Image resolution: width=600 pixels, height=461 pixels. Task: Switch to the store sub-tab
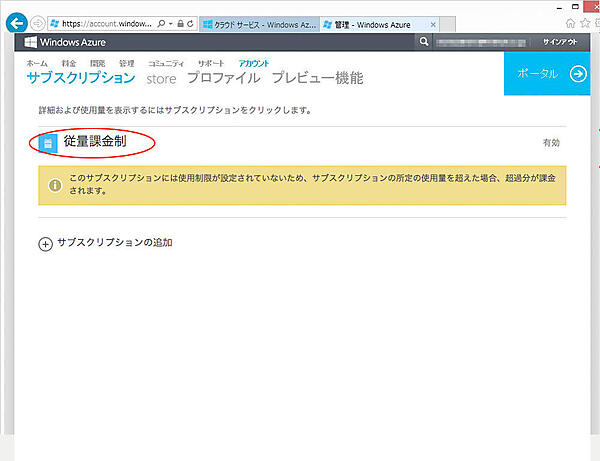tap(161, 79)
